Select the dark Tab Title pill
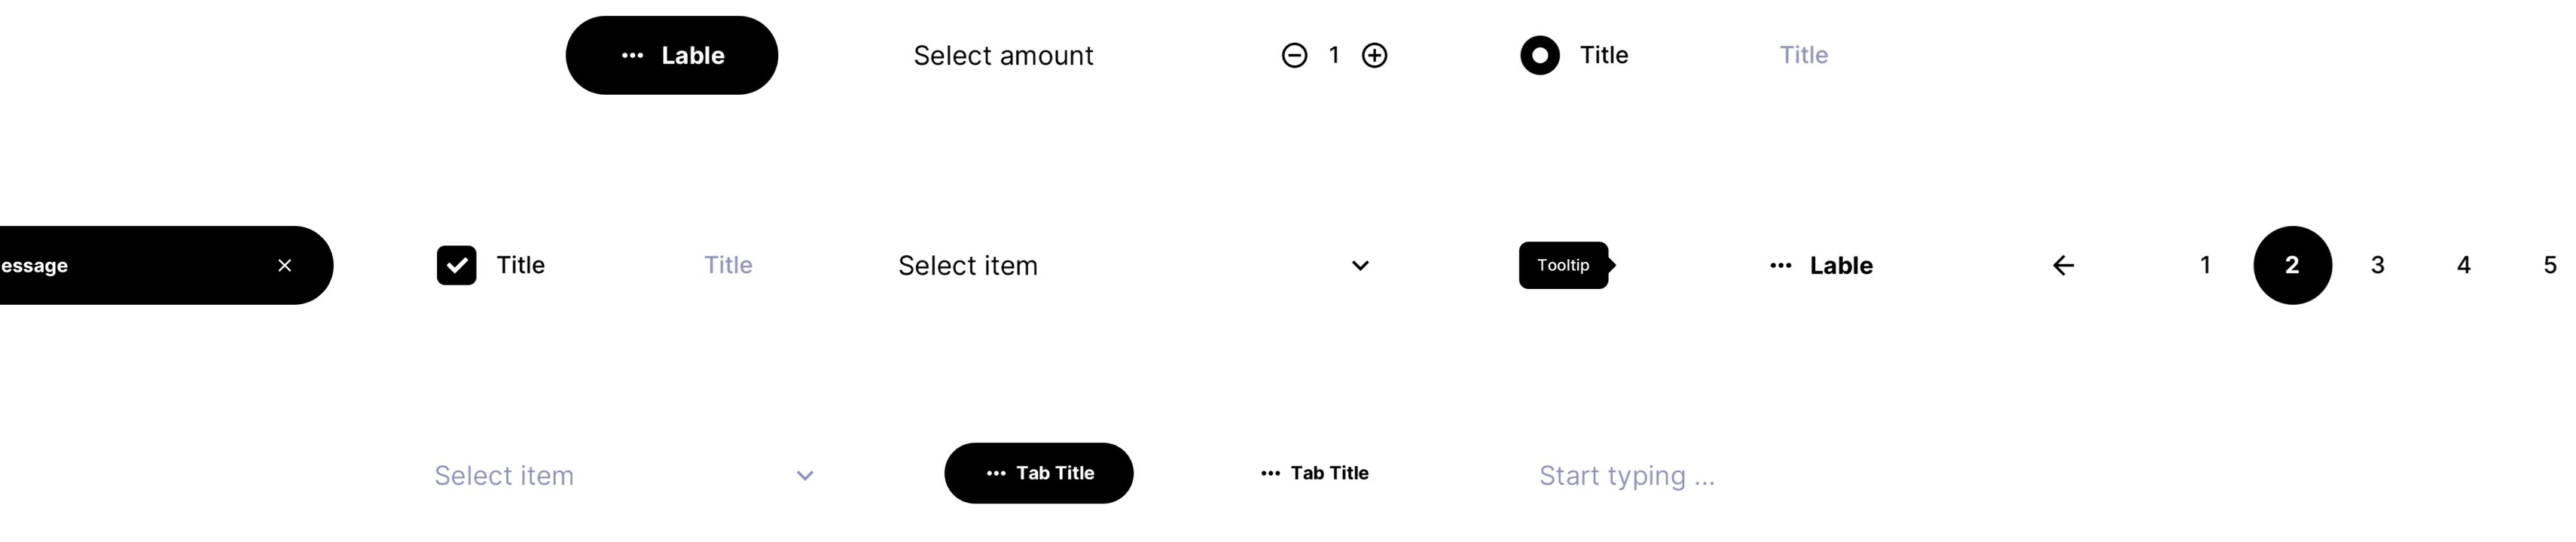 pos(1038,472)
